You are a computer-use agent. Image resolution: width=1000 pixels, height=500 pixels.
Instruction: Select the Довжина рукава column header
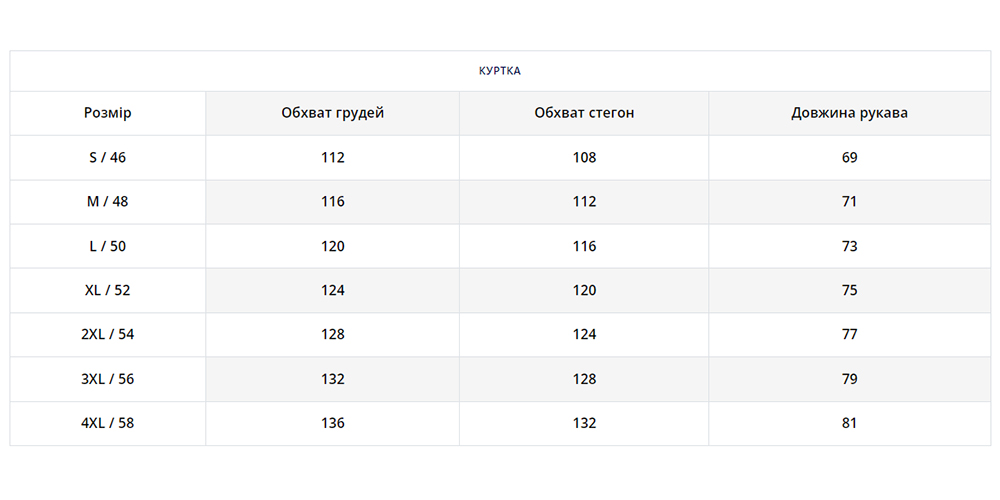(850, 113)
